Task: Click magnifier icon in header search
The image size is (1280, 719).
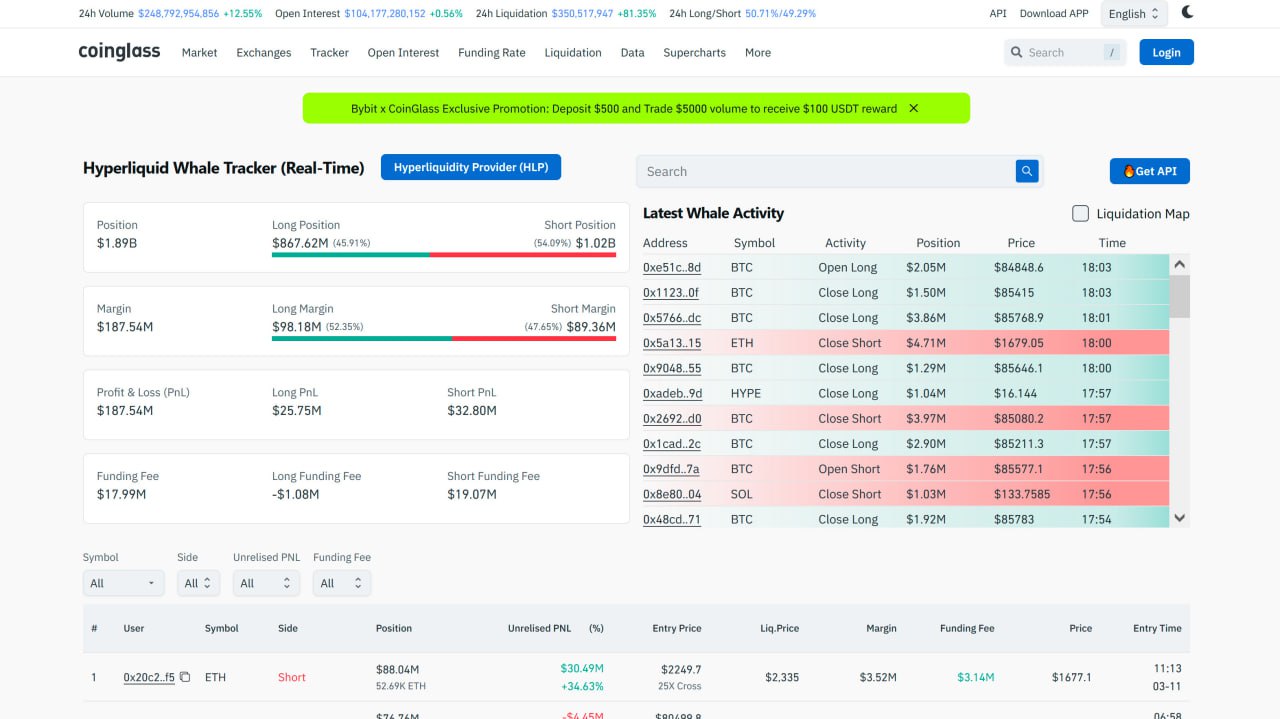Action: tap(1017, 52)
